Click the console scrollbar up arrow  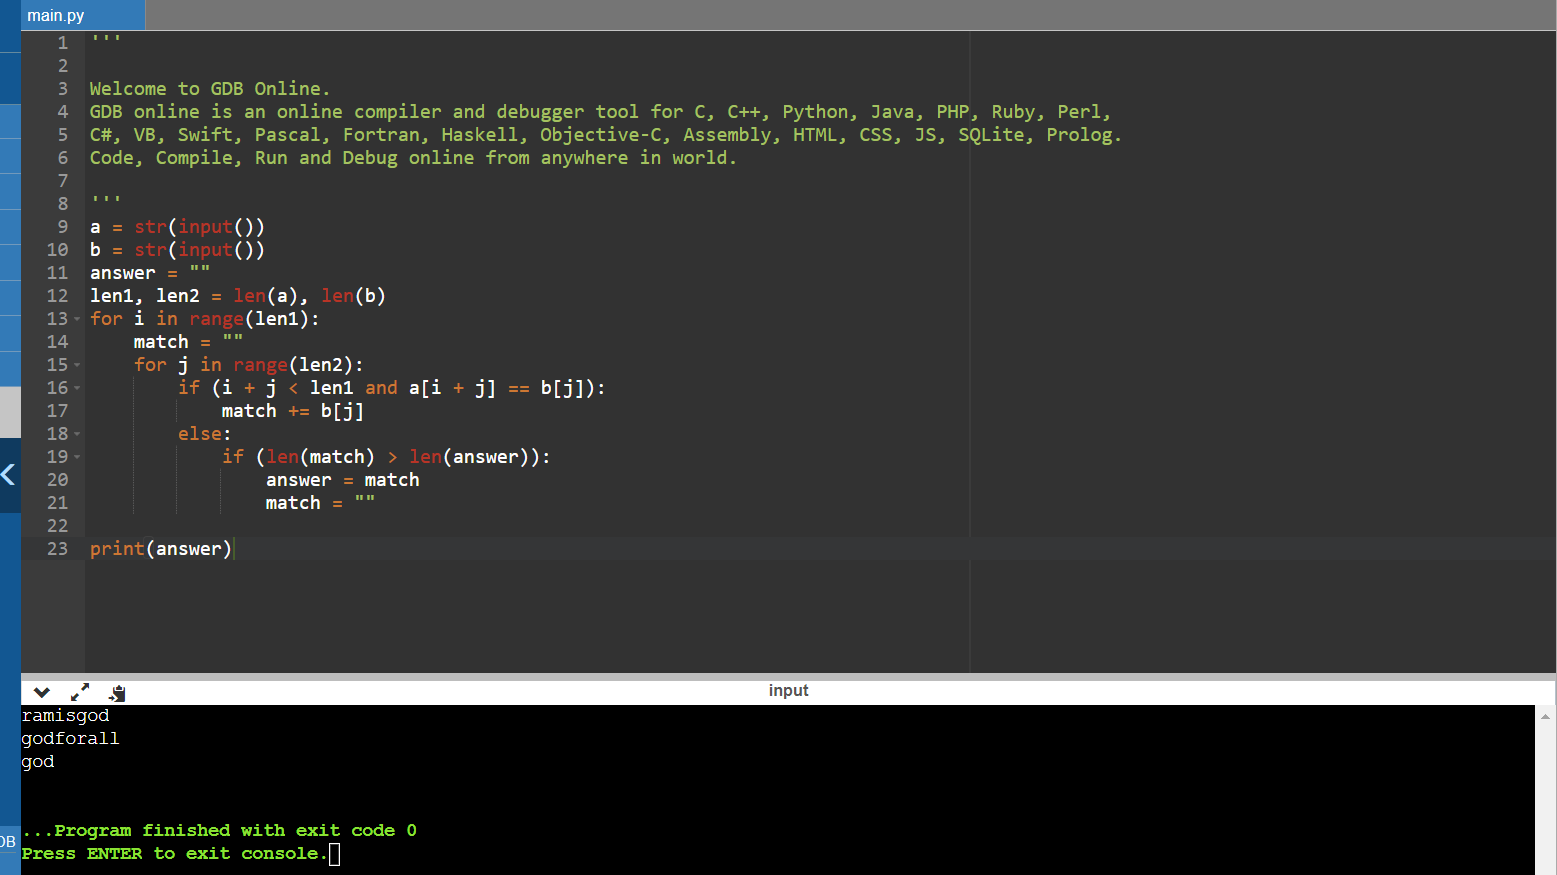pos(1545,716)
